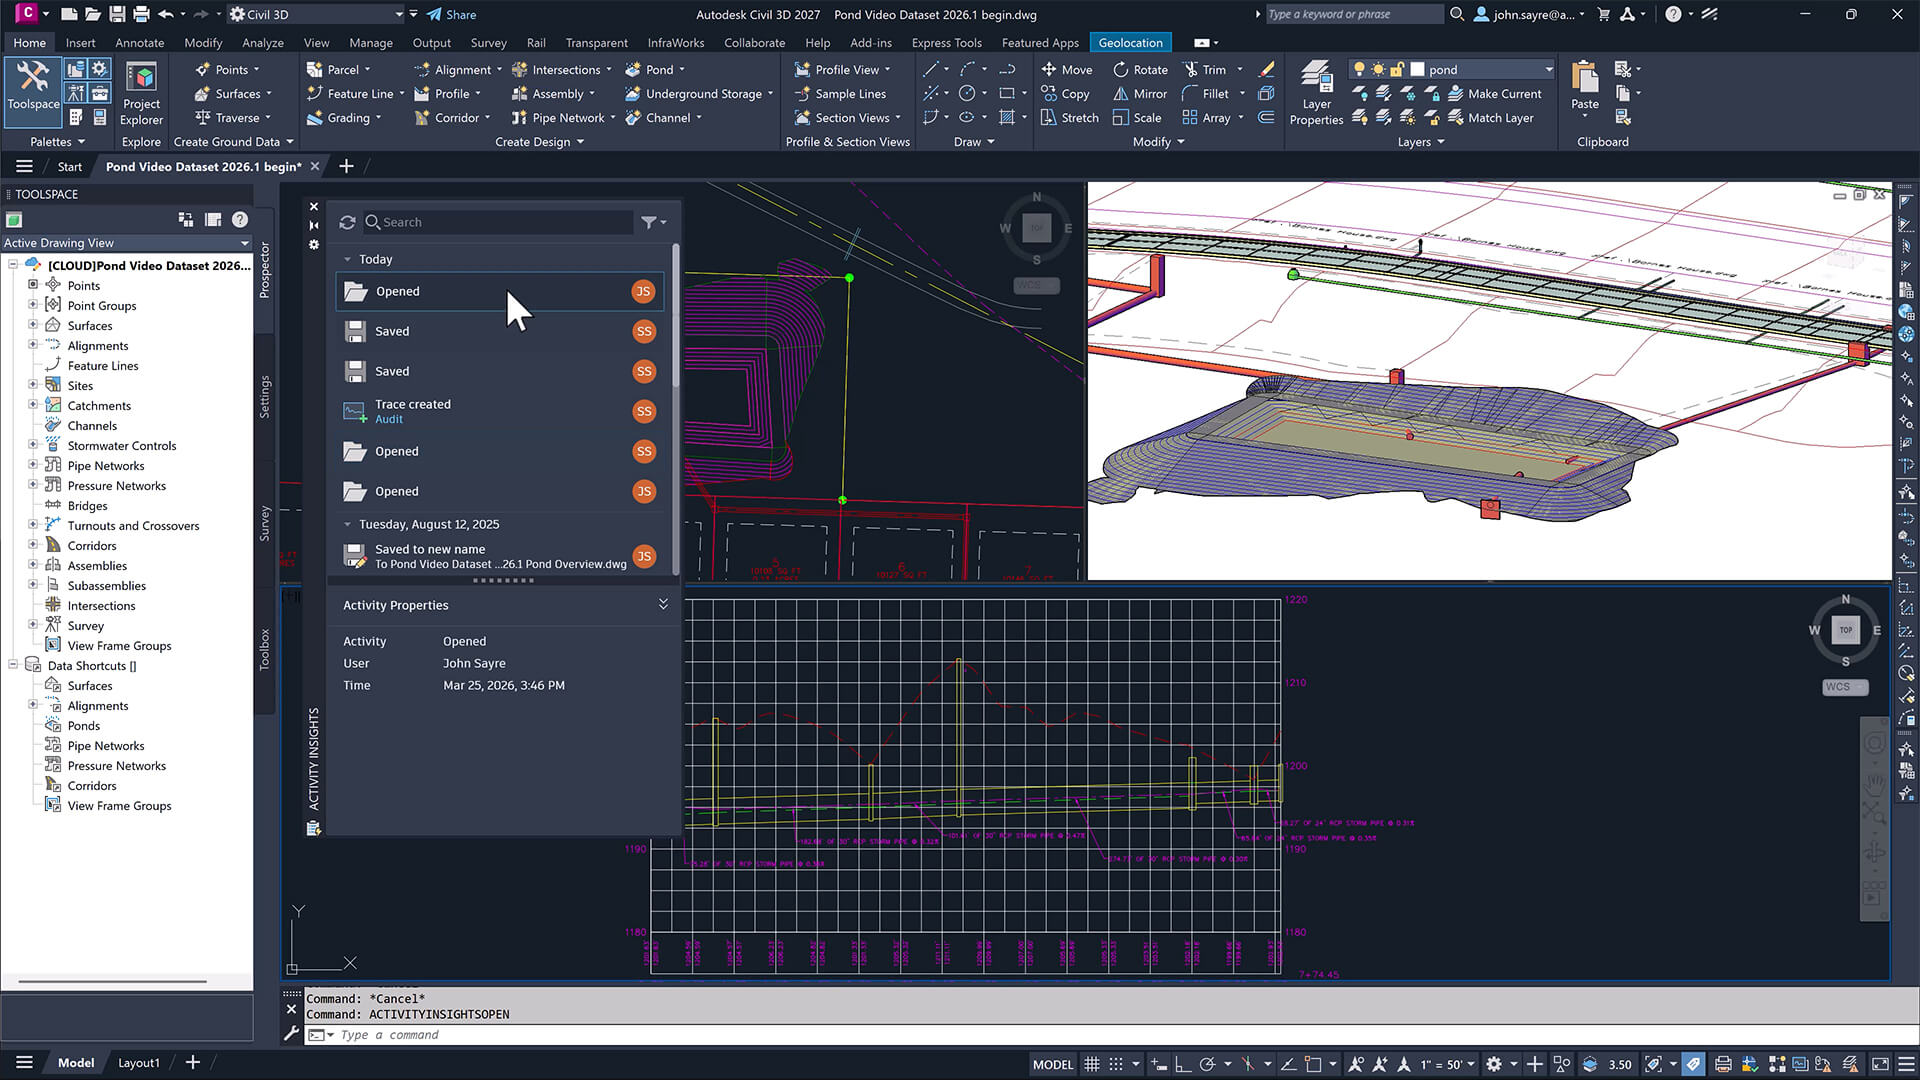The width and height of the screenshot is (1920, 1080).
Task: Select the Stormwater Controls tree item
Action: coord(121,445)
